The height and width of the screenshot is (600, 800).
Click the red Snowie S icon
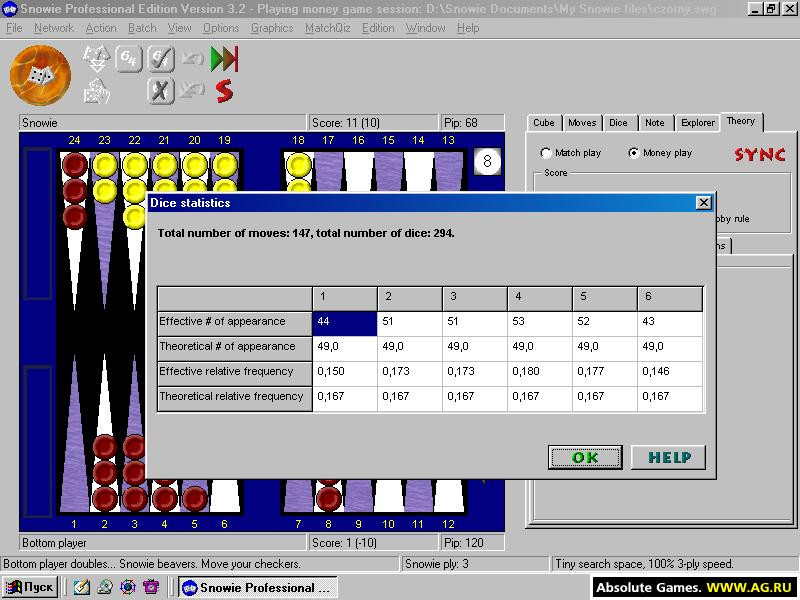click(224, 91)
